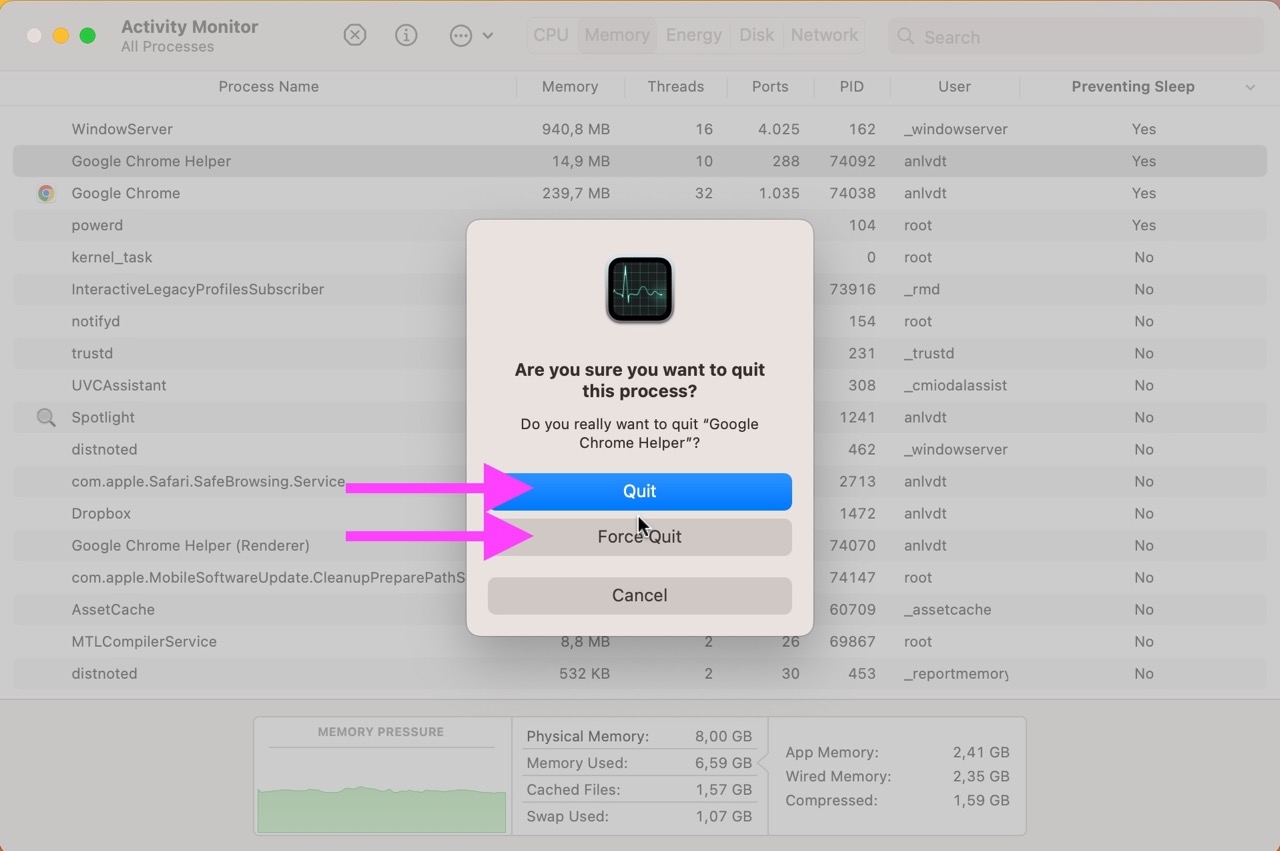This screenshot has width=1280, height=851.
Task: Click the Swap Used 1,07 GB value
Action: click(723, 817)
